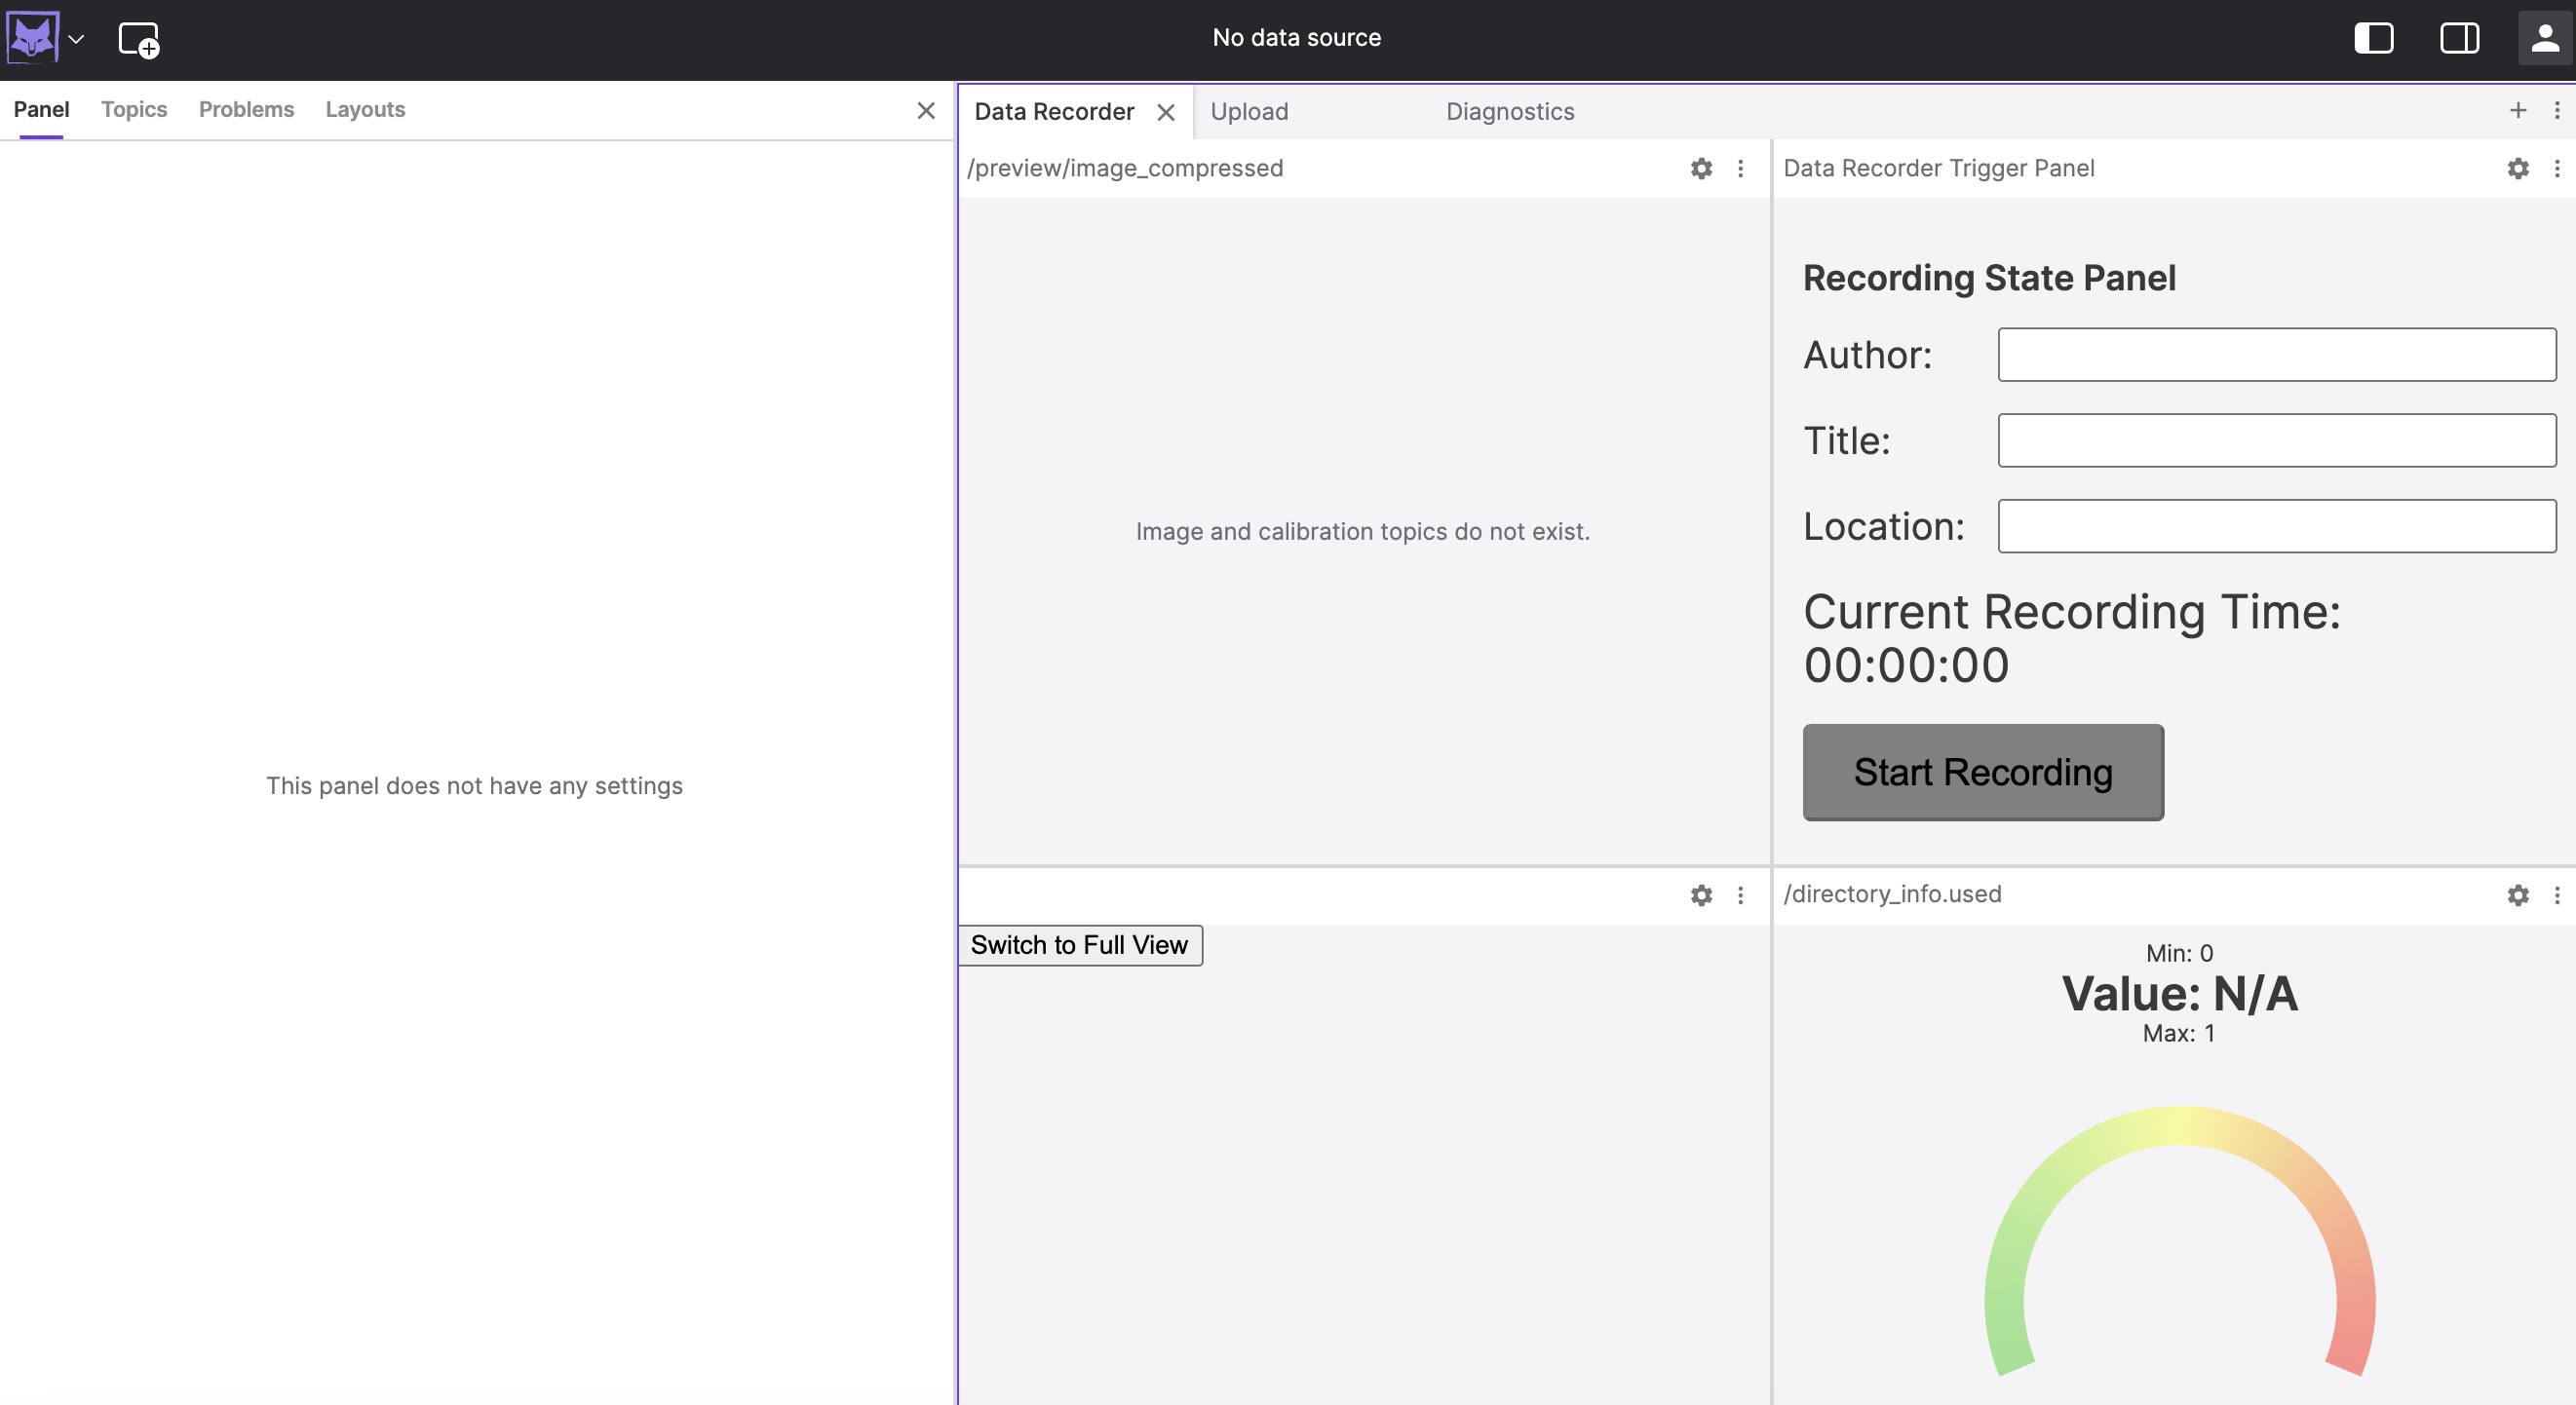
Task: Open settings for Data Recorder Trigger Panel
Action: [x=2518, y=168]
